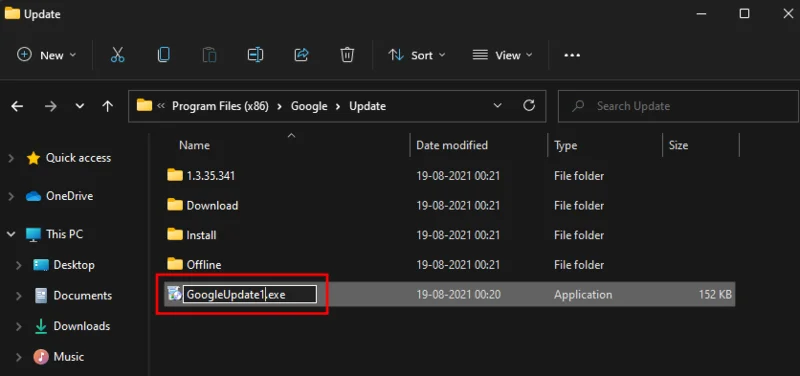
Task: Click the Offline folder icon
Action: click(x=175, y=264)
